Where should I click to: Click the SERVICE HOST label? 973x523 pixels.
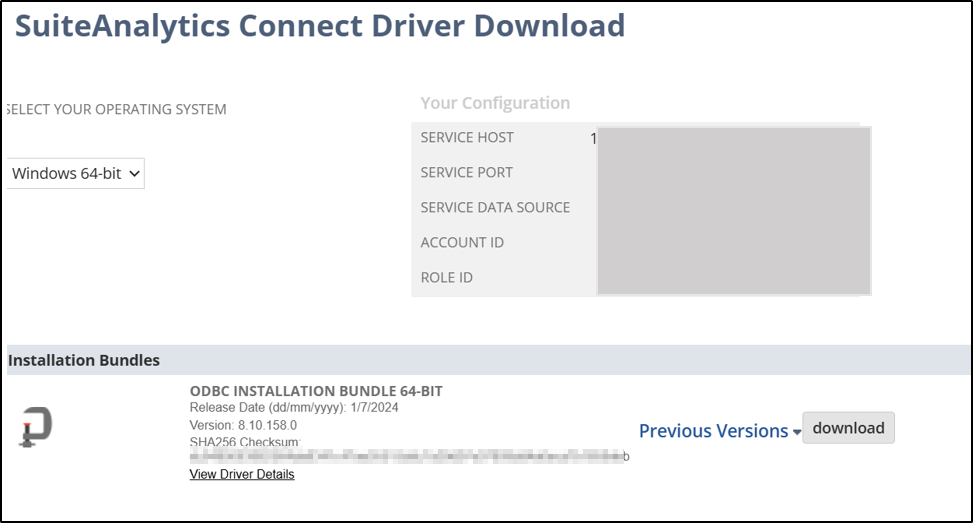(467, 138)
